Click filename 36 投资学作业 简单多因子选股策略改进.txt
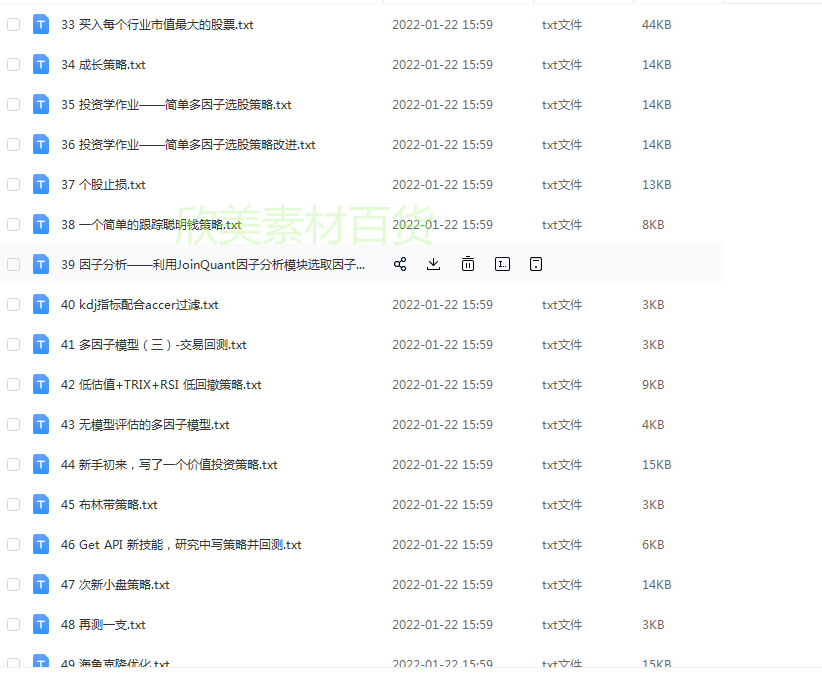This screenshot has height=686, width=822. [x=188, y=145]
